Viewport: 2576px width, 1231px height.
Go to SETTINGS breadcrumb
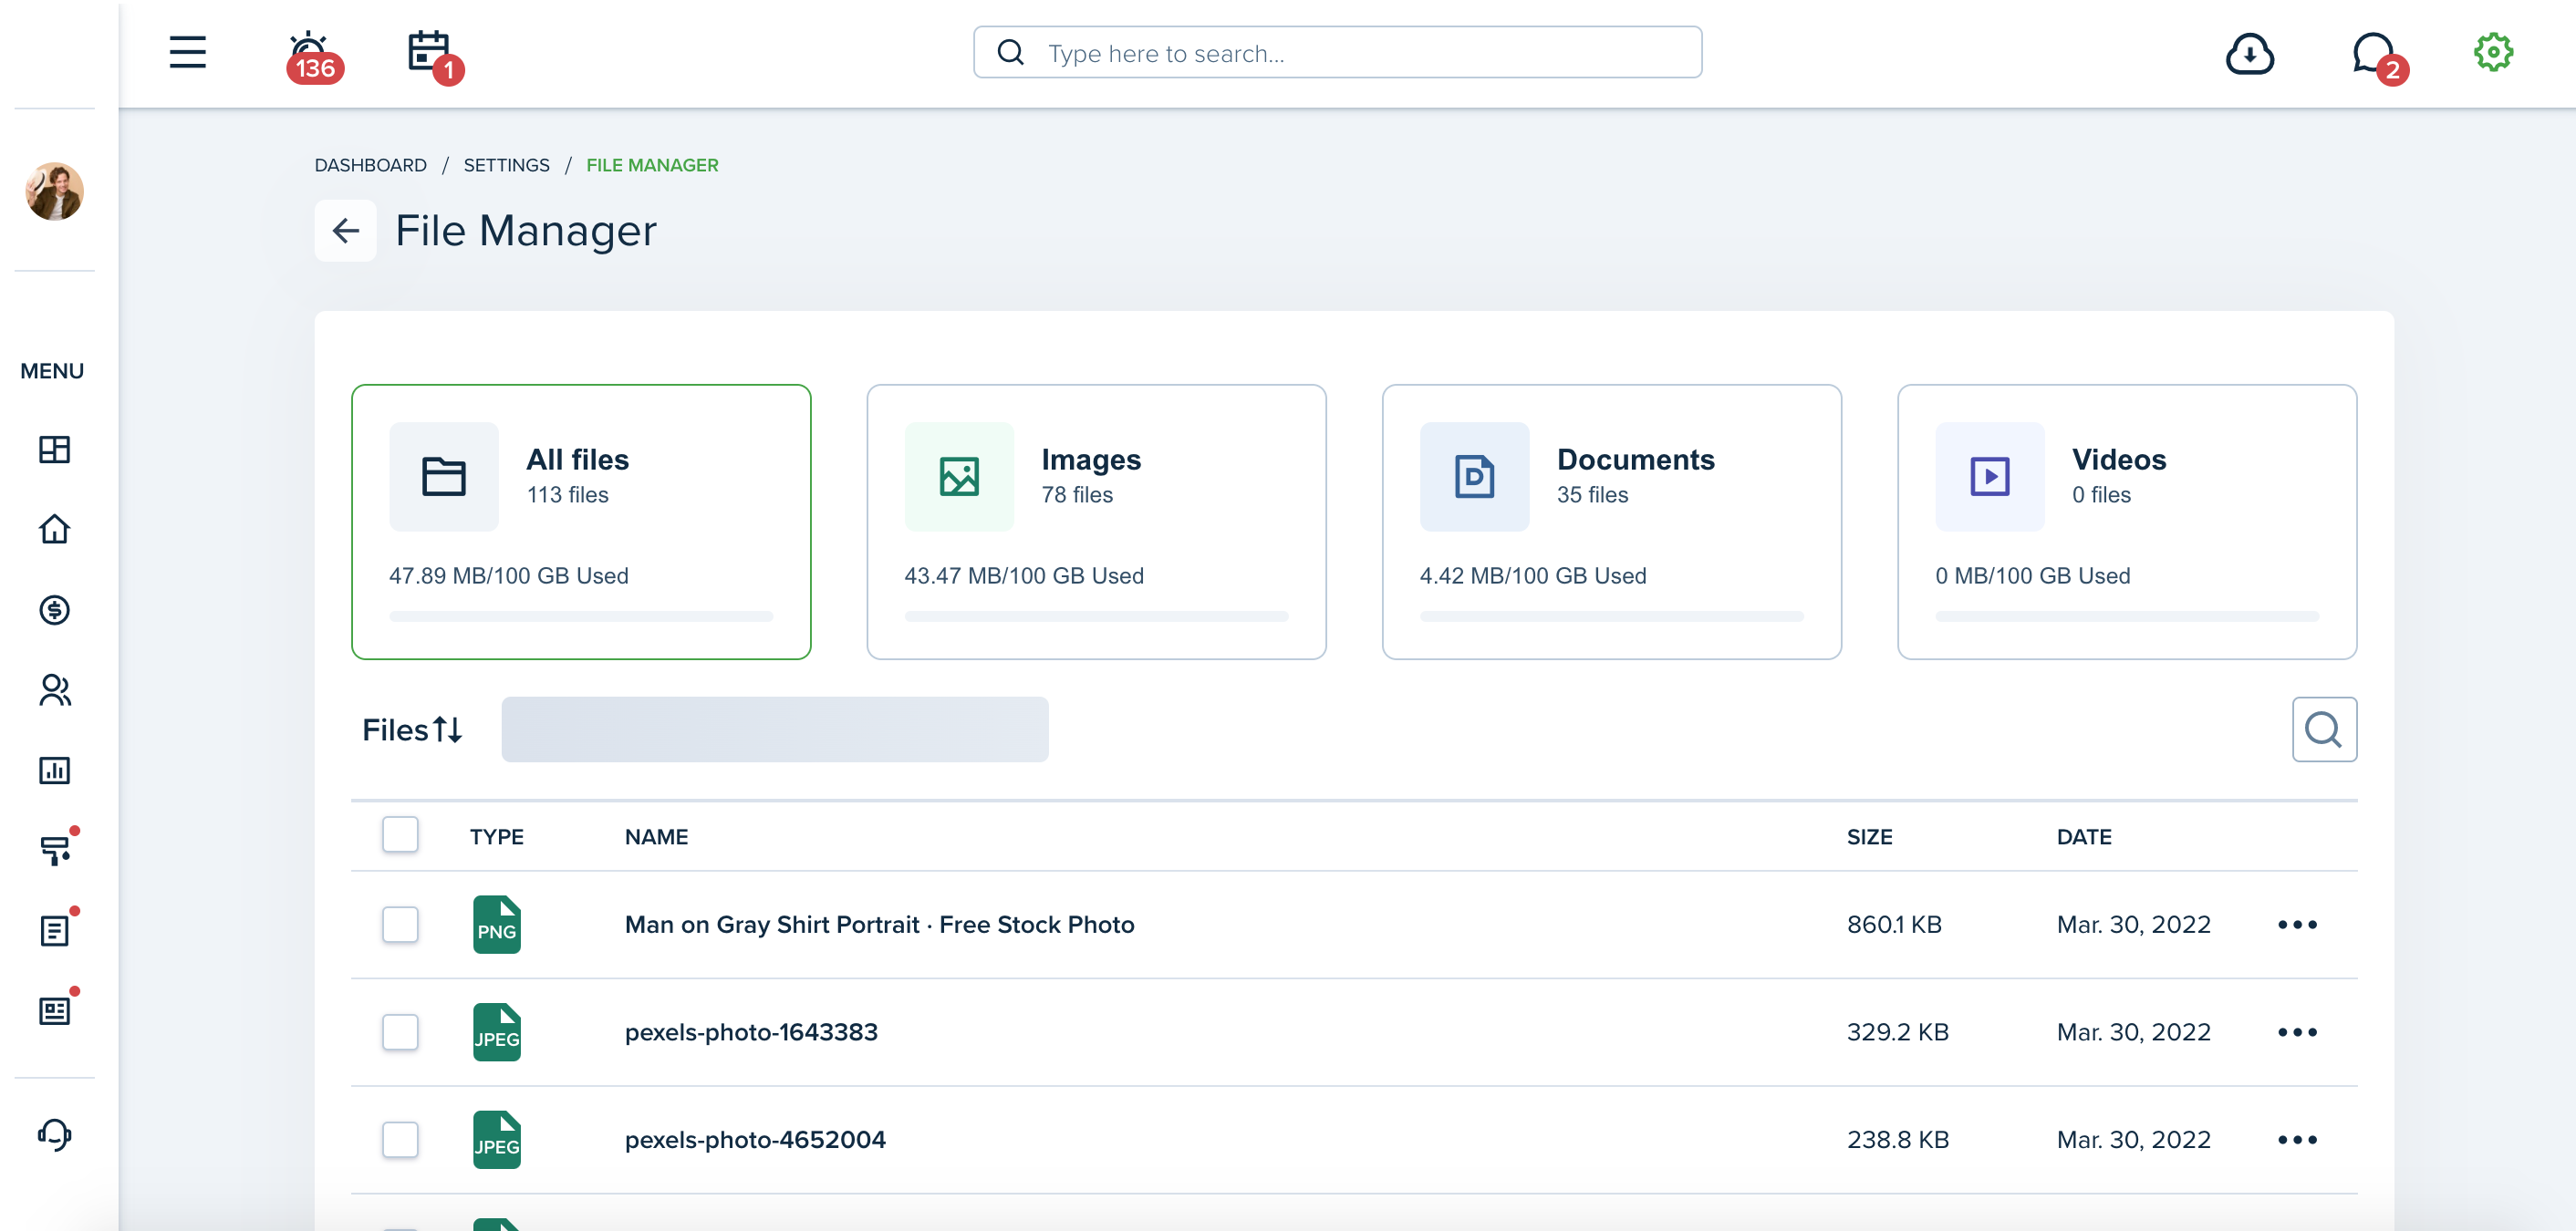[x=506, y=165]
